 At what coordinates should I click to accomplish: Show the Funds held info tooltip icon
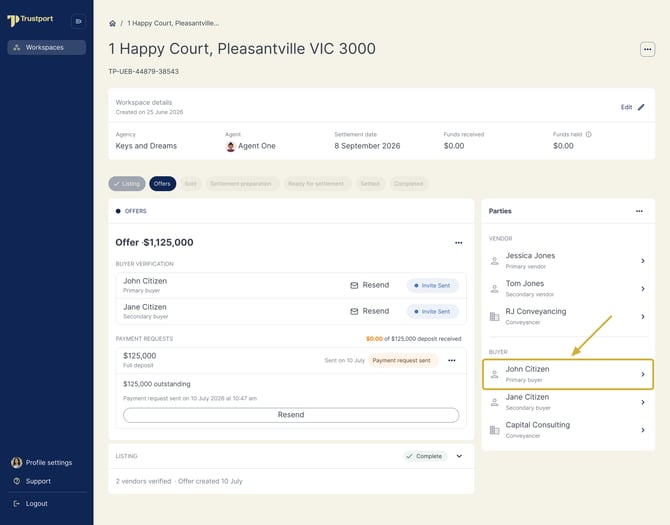click(x=588, y=134)
